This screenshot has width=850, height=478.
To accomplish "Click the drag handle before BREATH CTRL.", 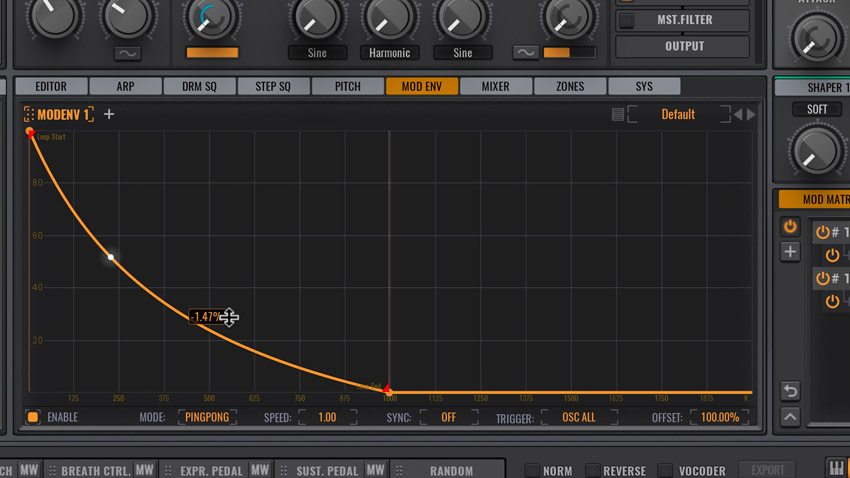I will pyautogui.click(x=53, y=470).
